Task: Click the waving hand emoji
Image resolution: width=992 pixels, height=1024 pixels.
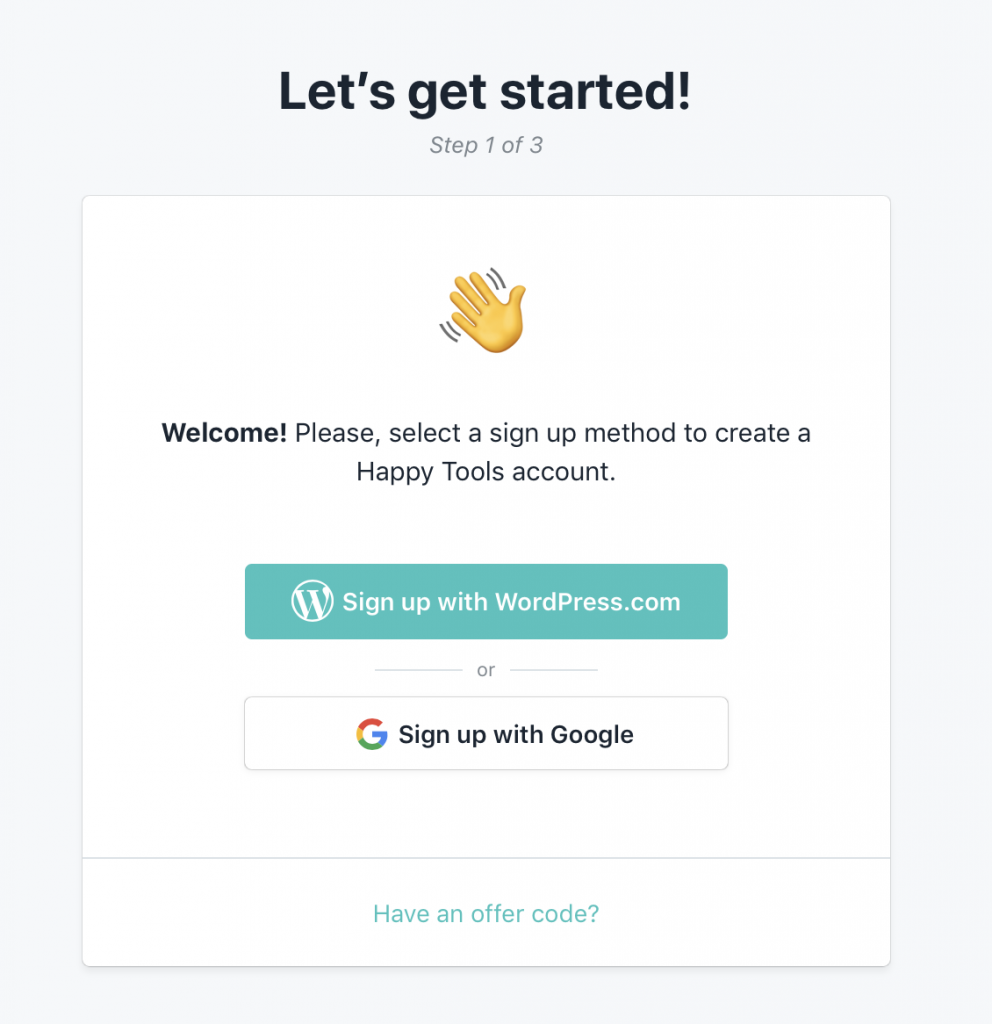Action: coord(483,310)
